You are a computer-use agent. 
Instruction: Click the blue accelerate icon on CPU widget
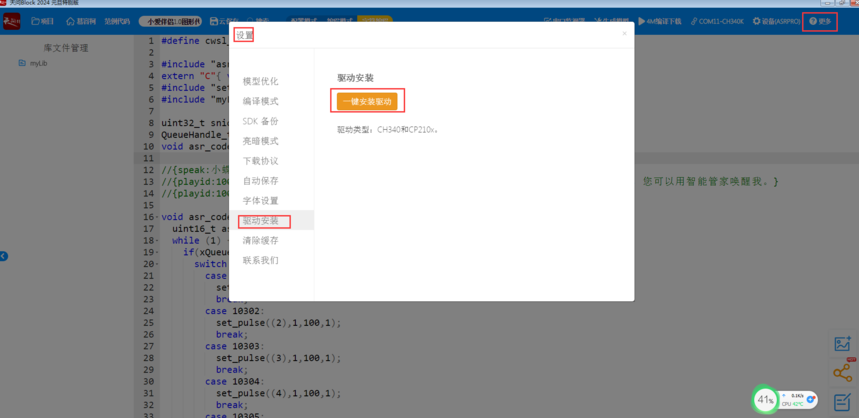[x=810, y=399]
